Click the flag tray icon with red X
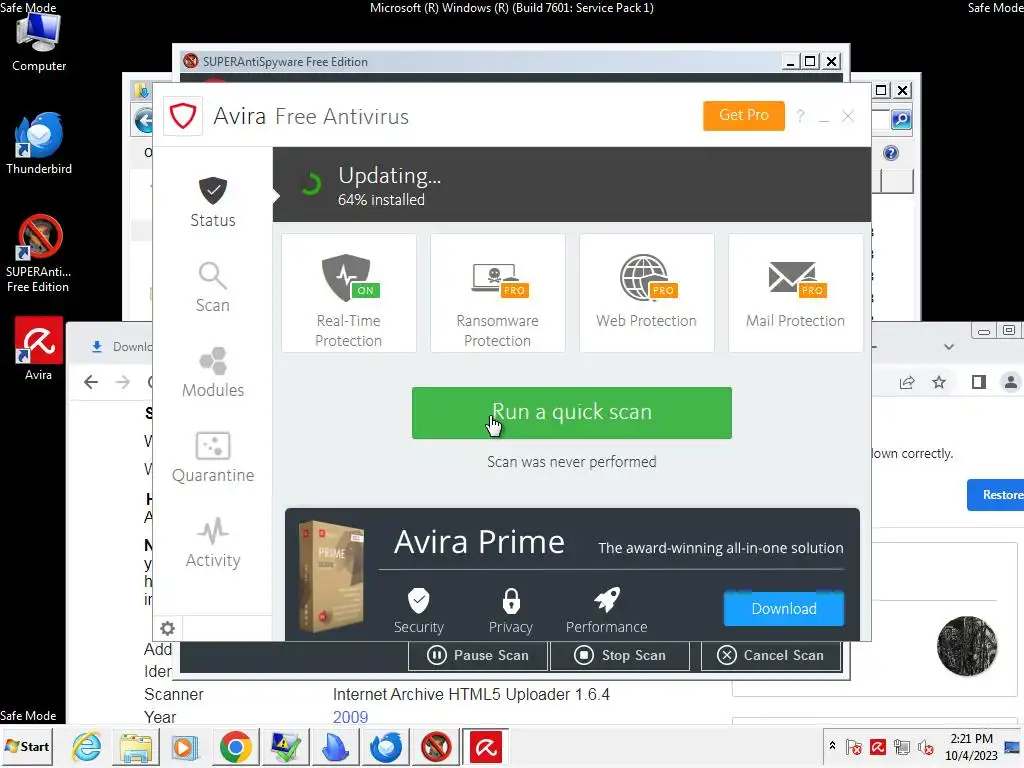Viewport: 1024px width, 768px height. pyautogui.click(x=854, y=746)
